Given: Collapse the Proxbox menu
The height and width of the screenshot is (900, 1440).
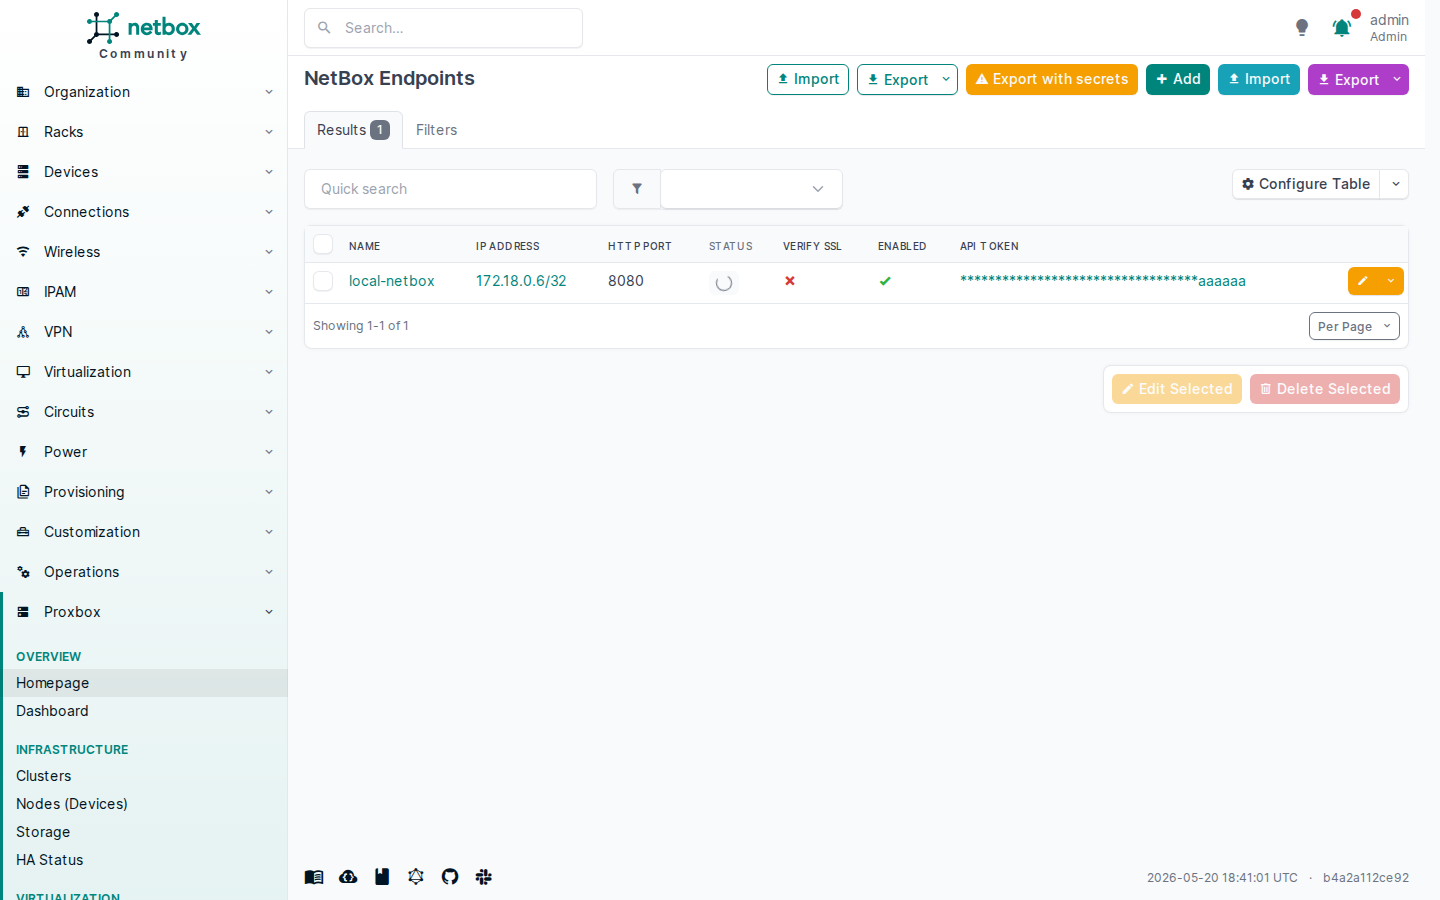Looking at the screenshot, I should click(269, 612).
